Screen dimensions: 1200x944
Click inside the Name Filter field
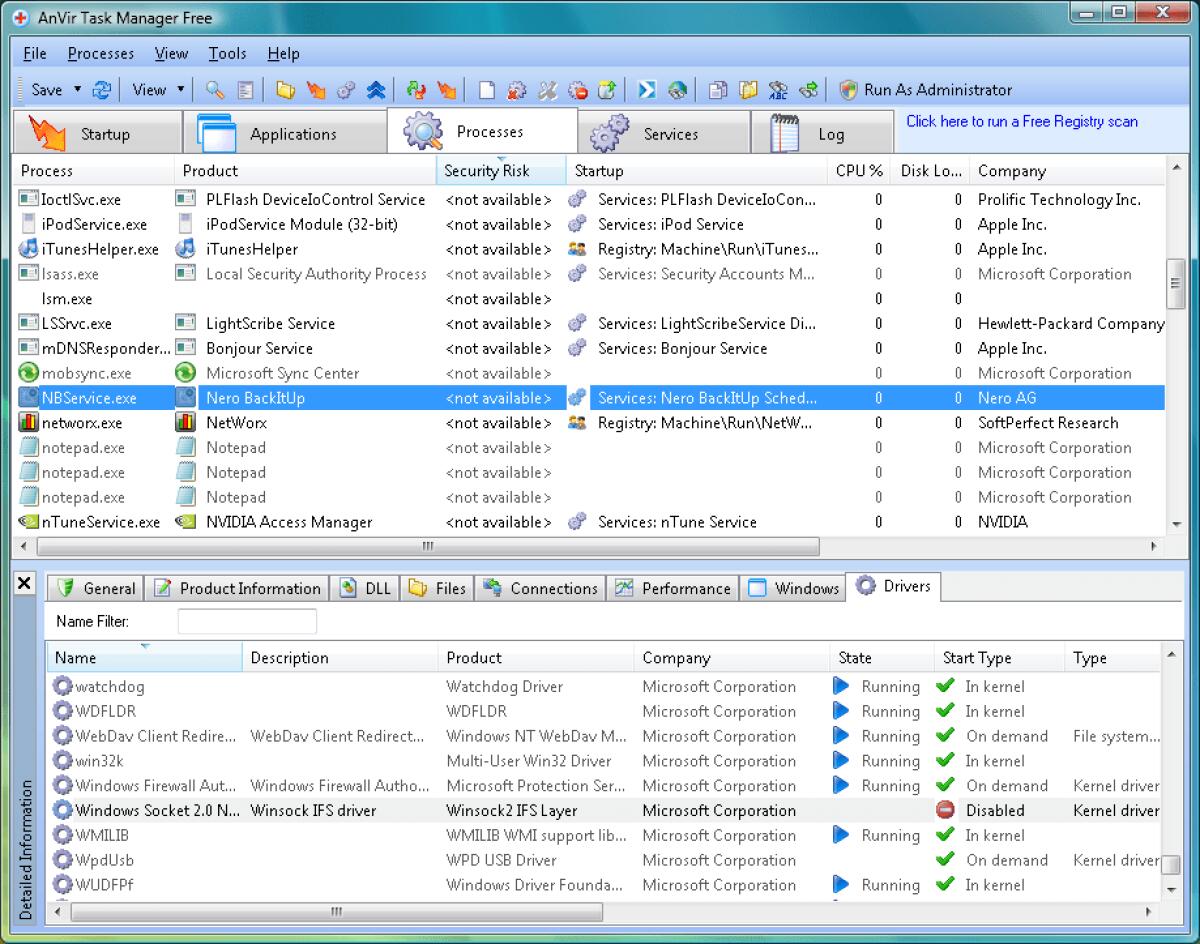click(245, 621)
